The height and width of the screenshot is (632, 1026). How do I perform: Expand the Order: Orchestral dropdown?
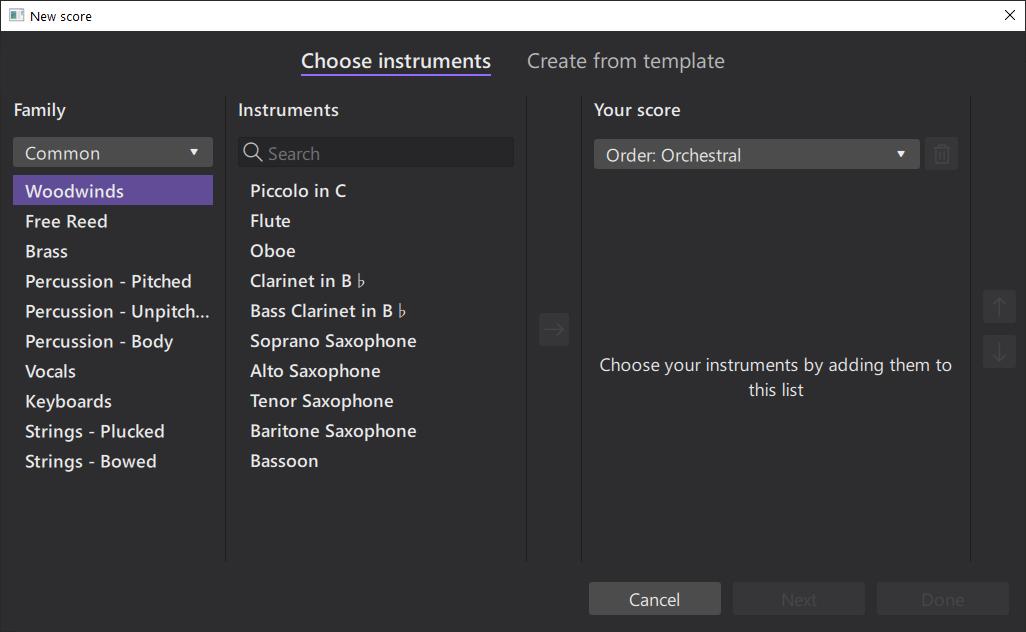click(x=756, y=155)
